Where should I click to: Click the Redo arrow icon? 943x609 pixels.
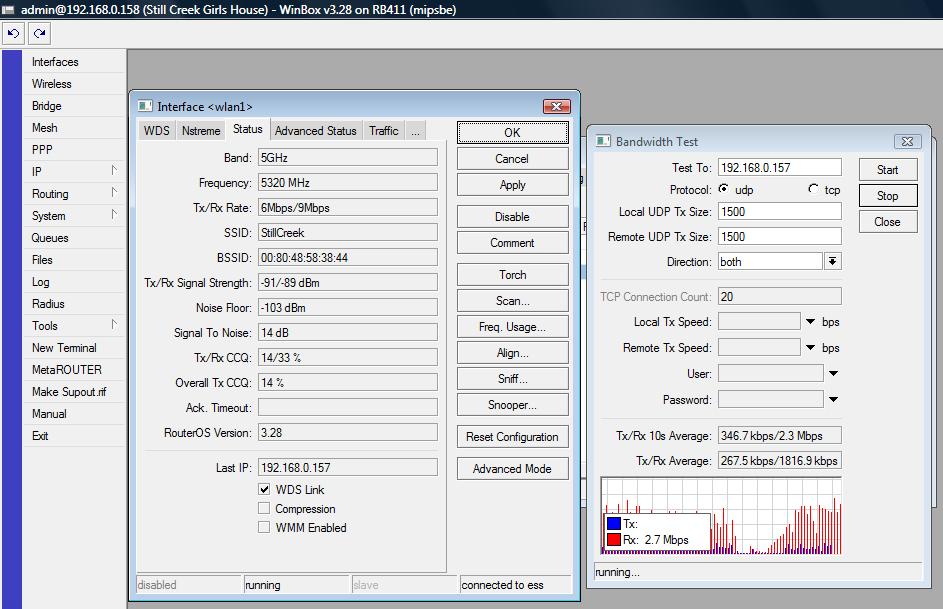click(38, 33)
